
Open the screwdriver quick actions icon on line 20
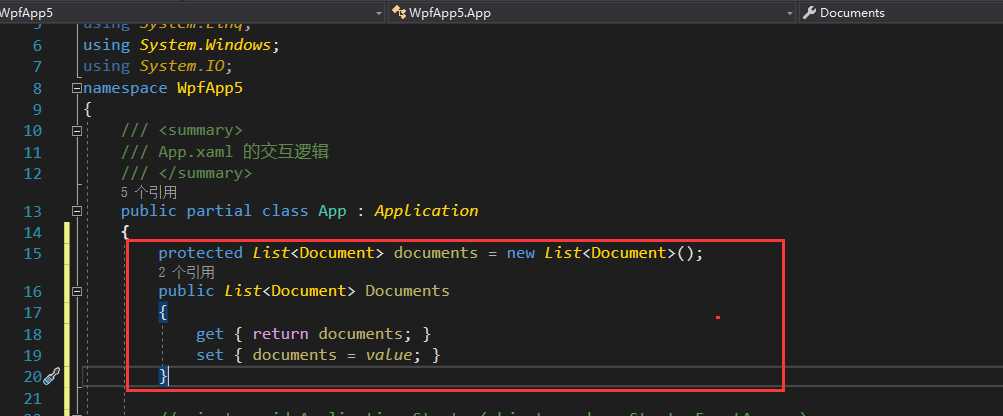click(51, 376)
